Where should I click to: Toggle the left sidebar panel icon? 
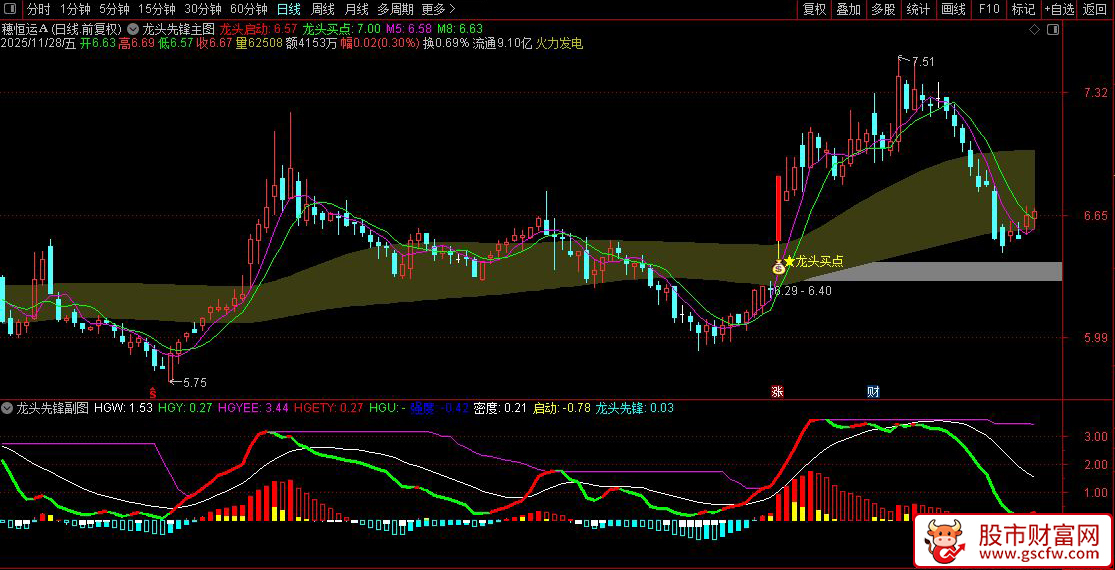coord(9,9)
